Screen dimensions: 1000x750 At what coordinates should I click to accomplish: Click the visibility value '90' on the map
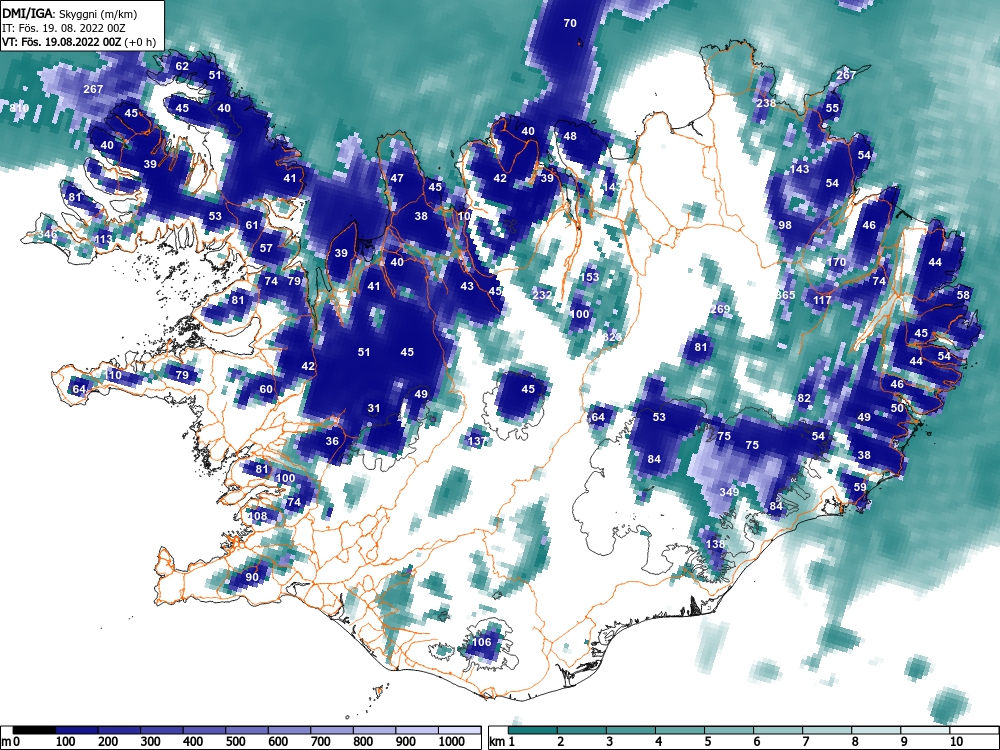point(252,577)
